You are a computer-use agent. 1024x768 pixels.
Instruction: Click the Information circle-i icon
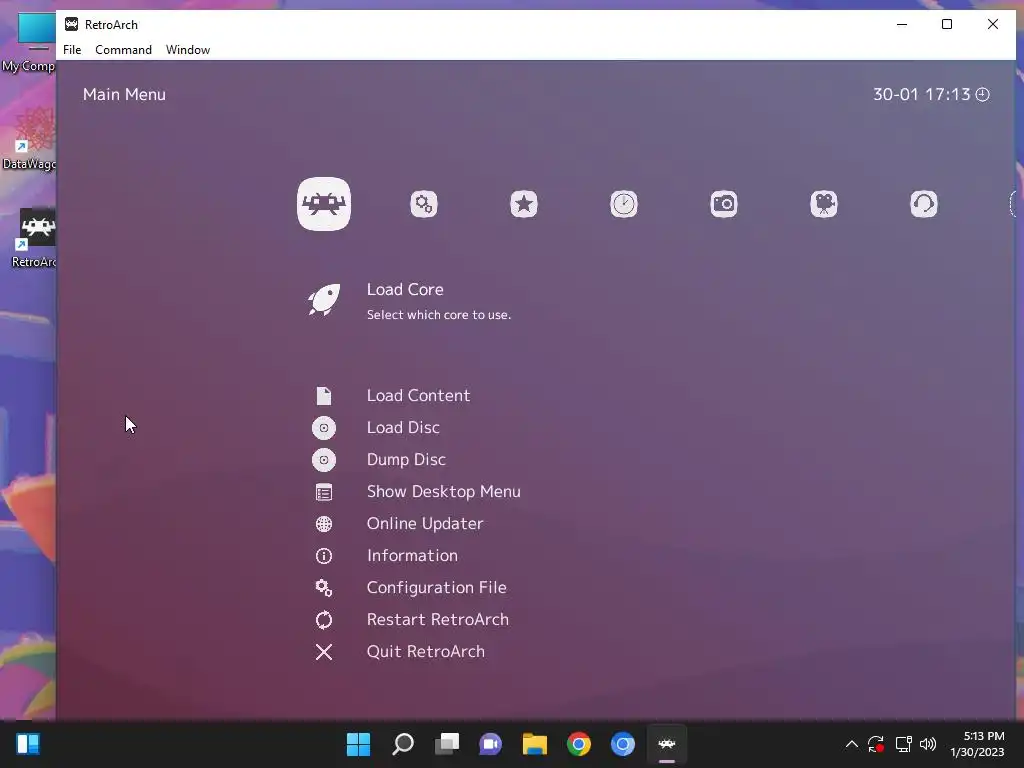pos(324,556)
